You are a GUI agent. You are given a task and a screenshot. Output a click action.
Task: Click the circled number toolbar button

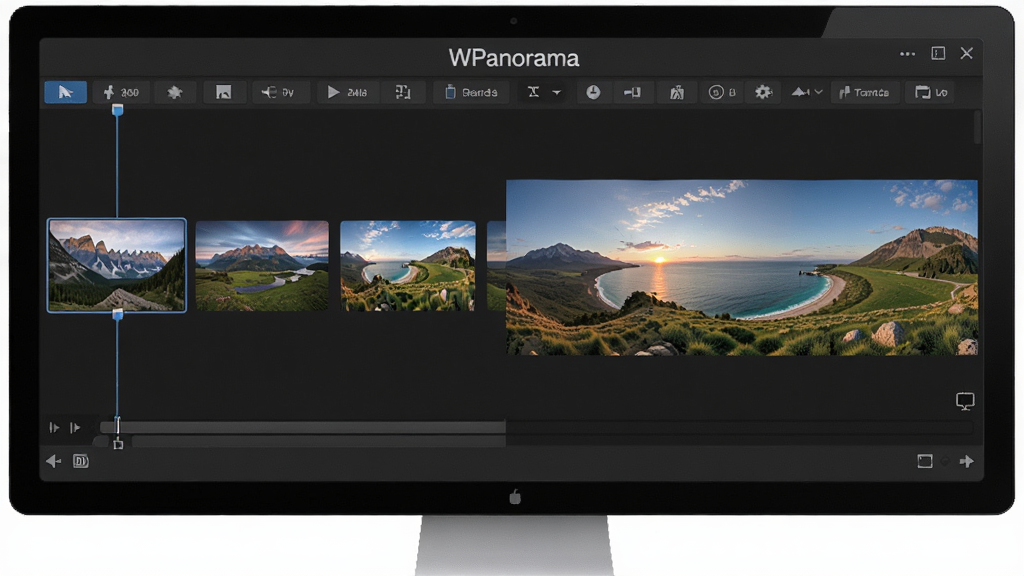click(x=722, y=92)
